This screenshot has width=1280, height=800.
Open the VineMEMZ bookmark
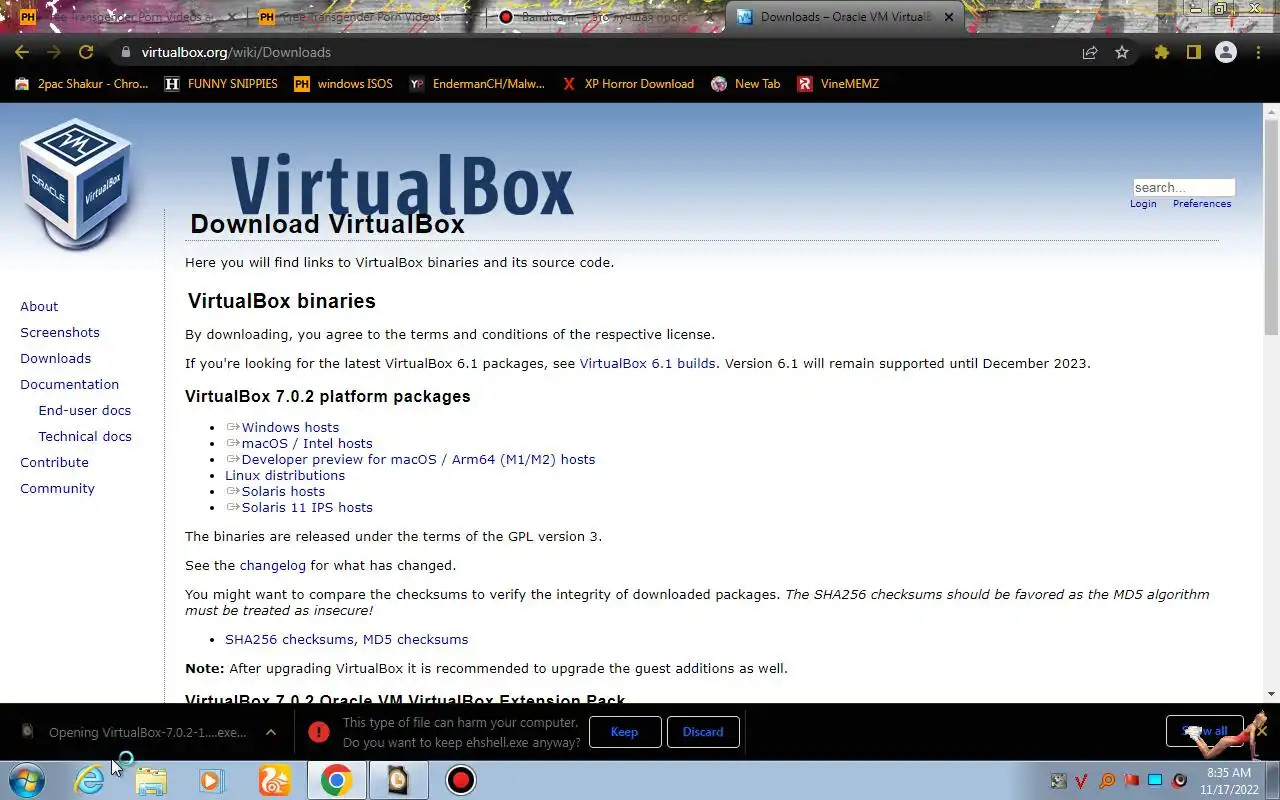(x=838, y=84)
